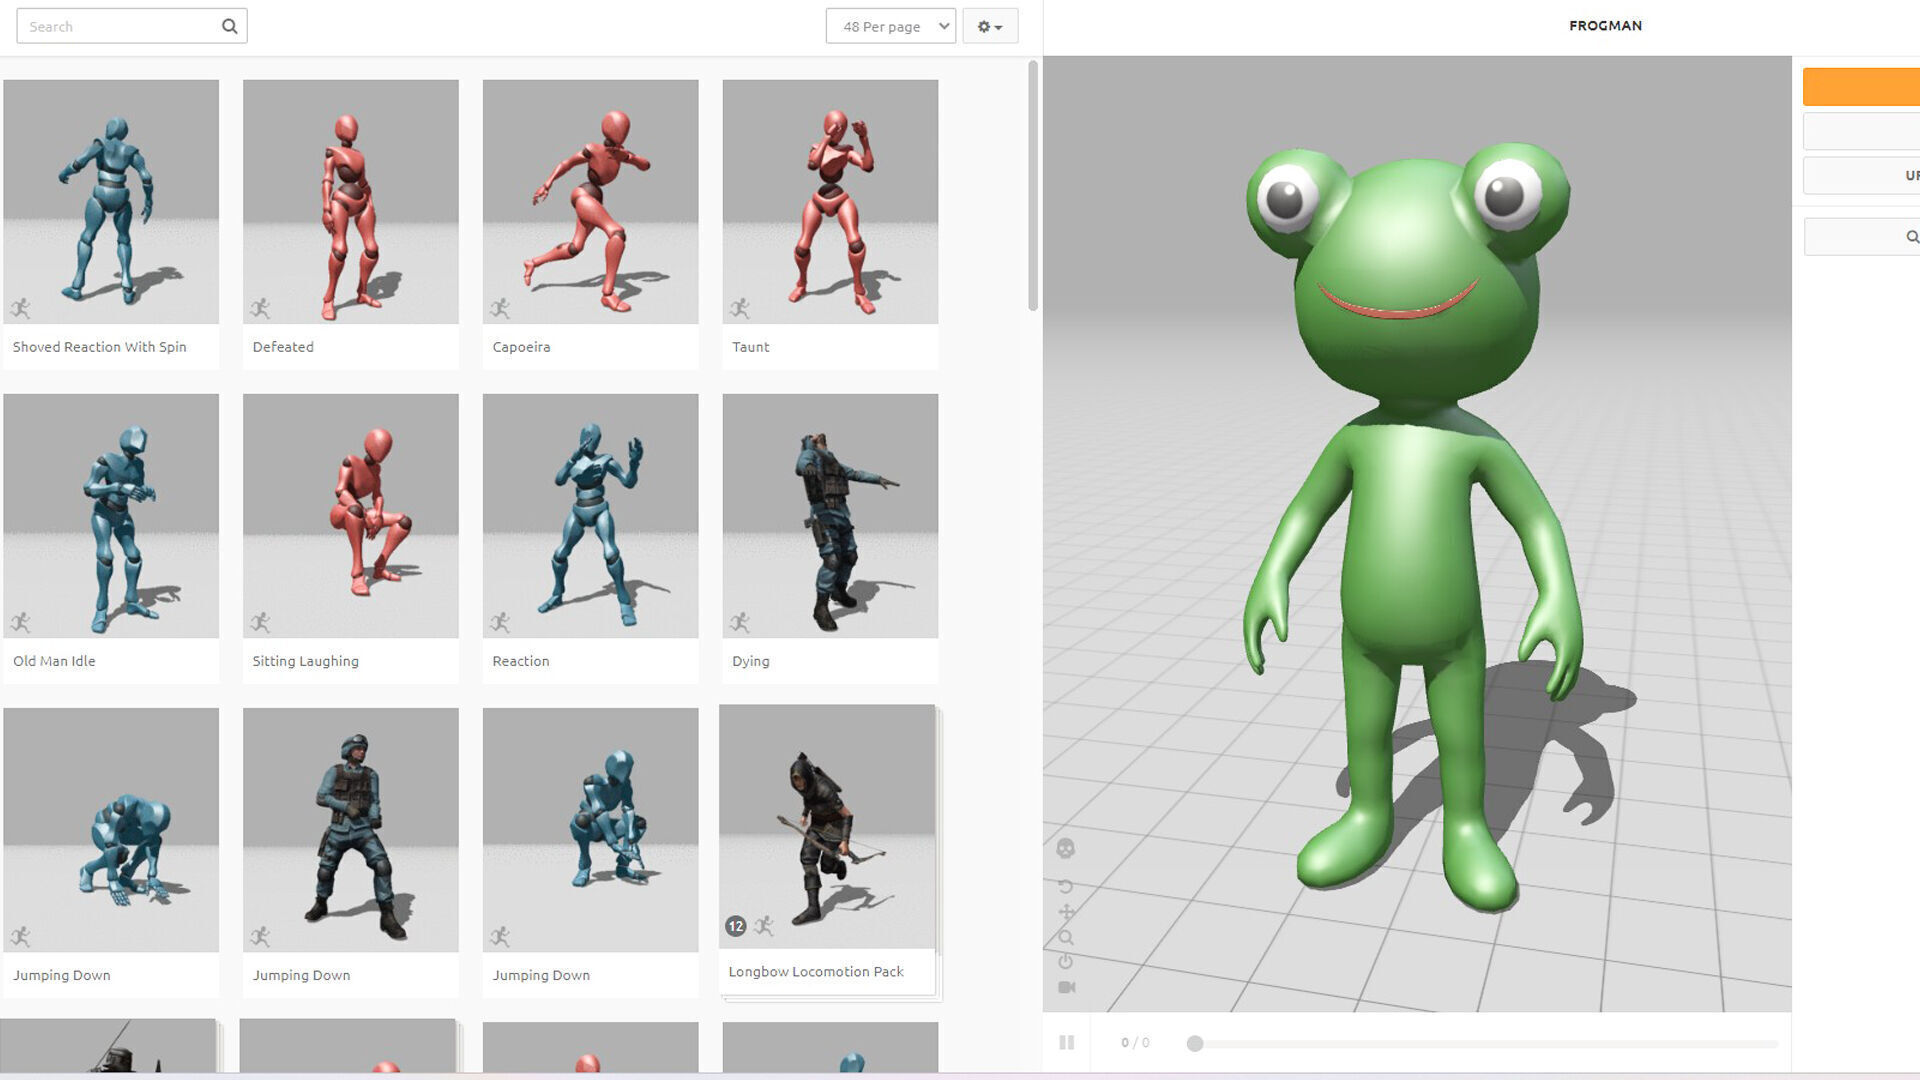Click the search magnifier in right panel
Viewport: 1920px width, 1080px height.
1912,237
